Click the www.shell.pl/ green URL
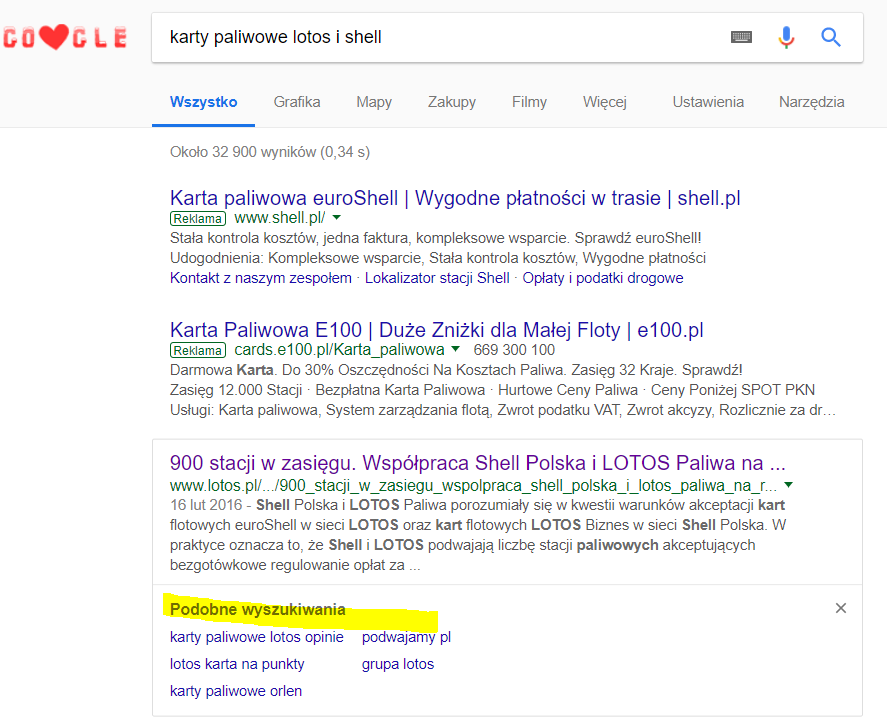The image size is (887, 724). coord(279,218)
